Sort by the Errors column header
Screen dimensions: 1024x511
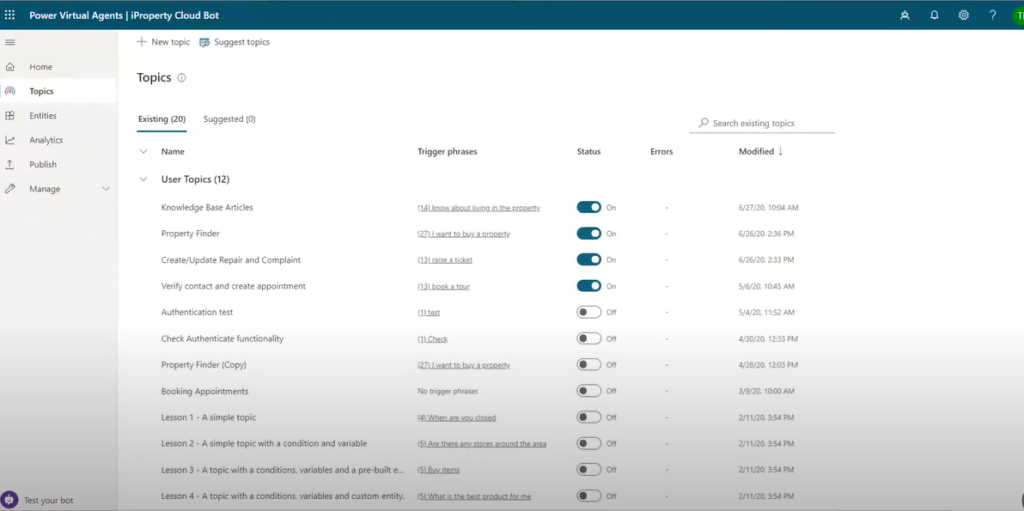pos(662,151)
